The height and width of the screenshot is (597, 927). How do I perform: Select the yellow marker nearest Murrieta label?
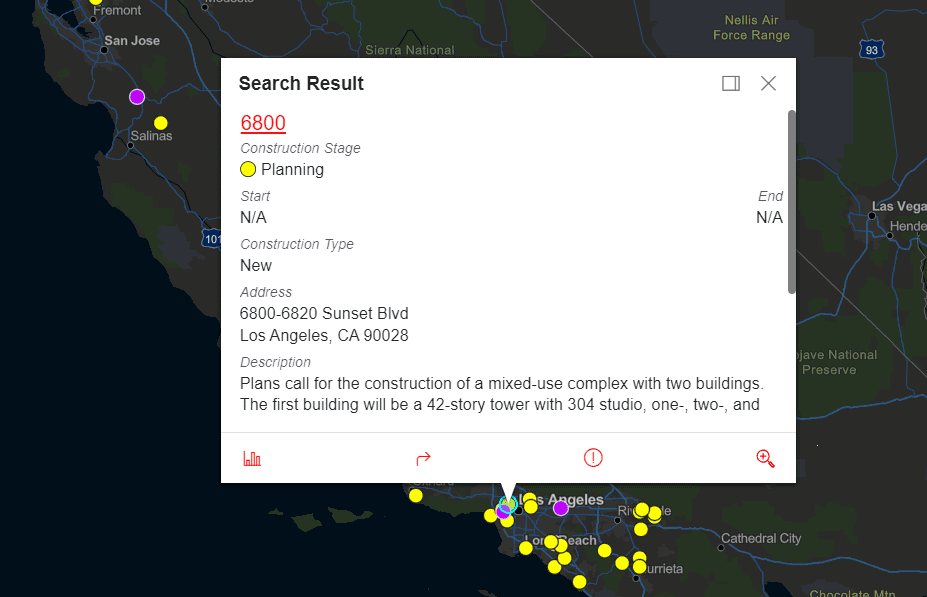click(x=640, y=567)
